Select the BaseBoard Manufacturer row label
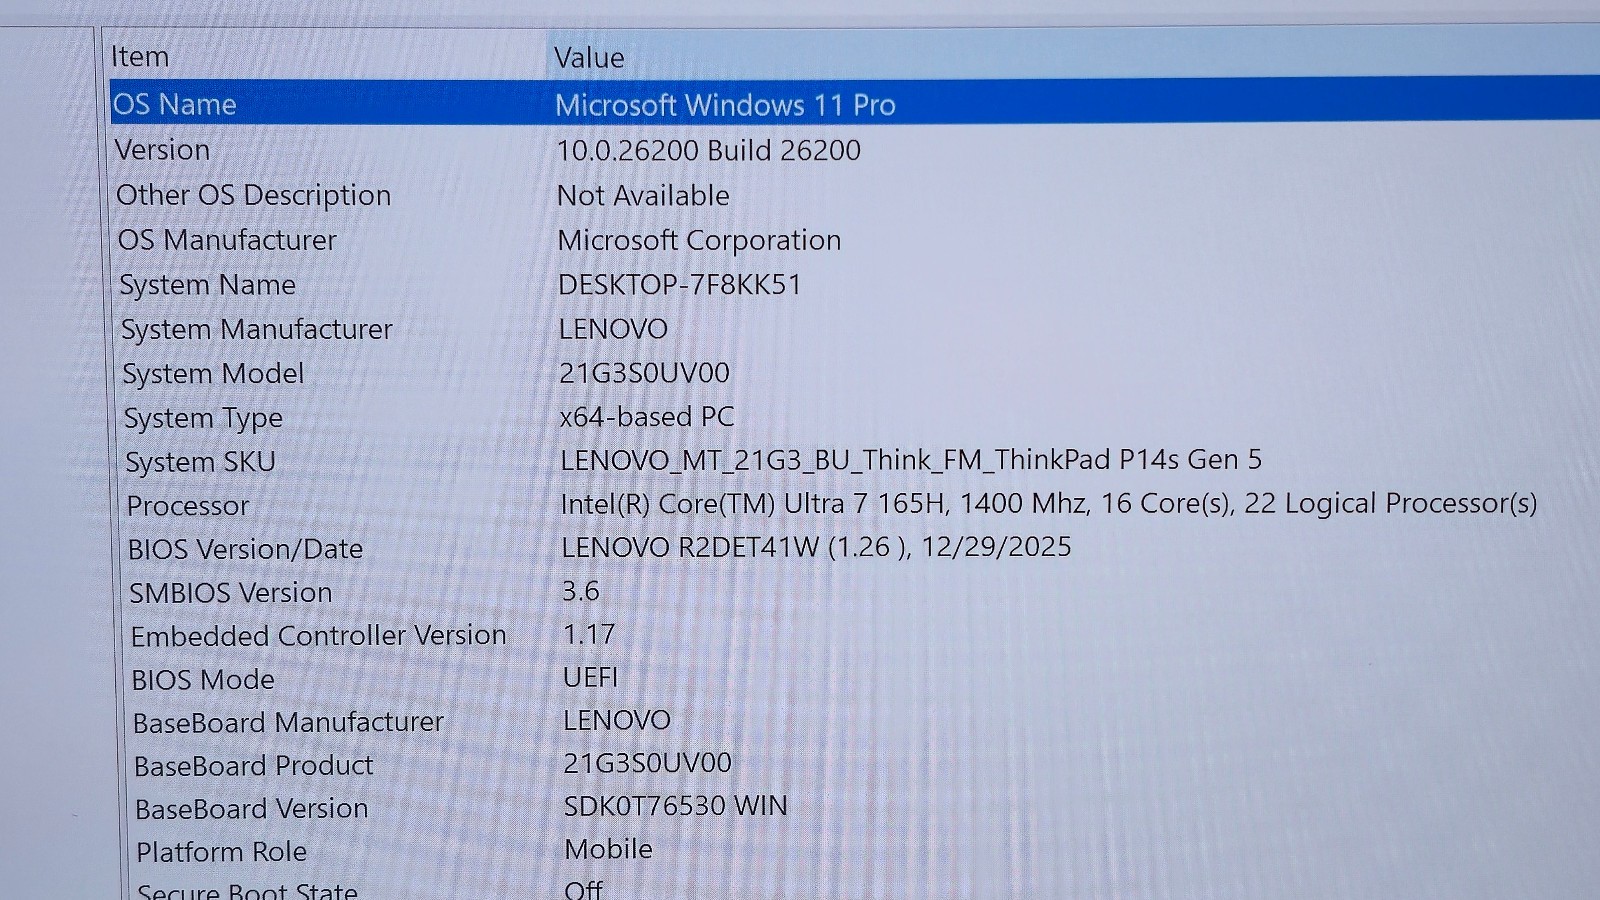This screenshot has height=900, width=1600. pos(288,722)
